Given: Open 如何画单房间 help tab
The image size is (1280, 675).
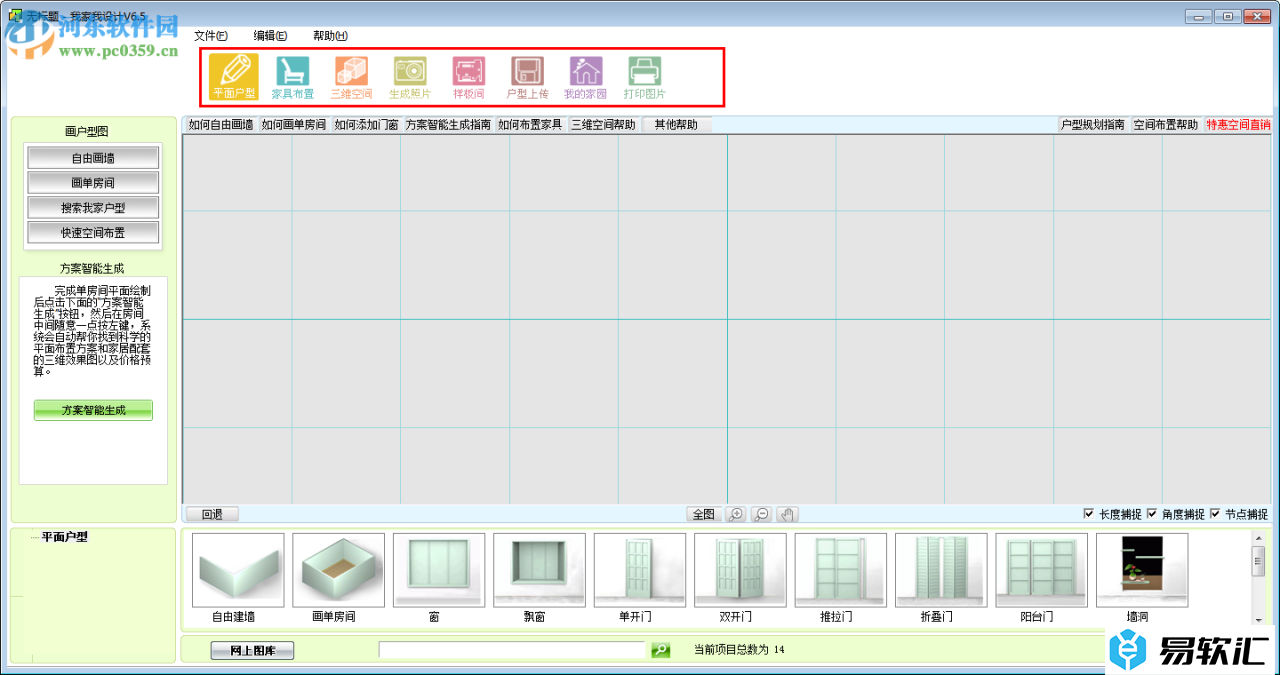Looking at the screenshot, I should 294,125.
